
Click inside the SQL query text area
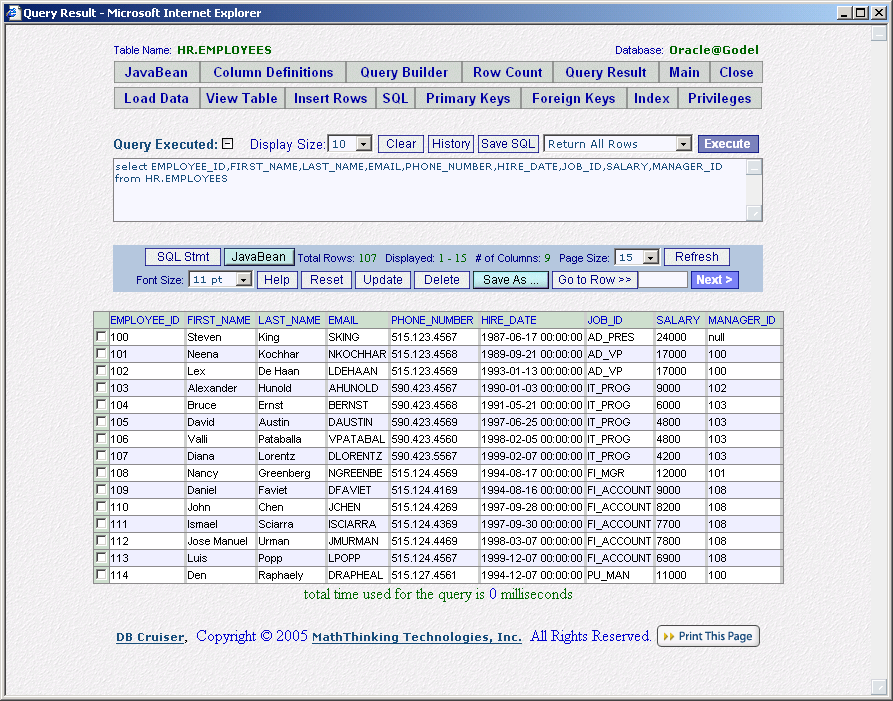[430, 190]
